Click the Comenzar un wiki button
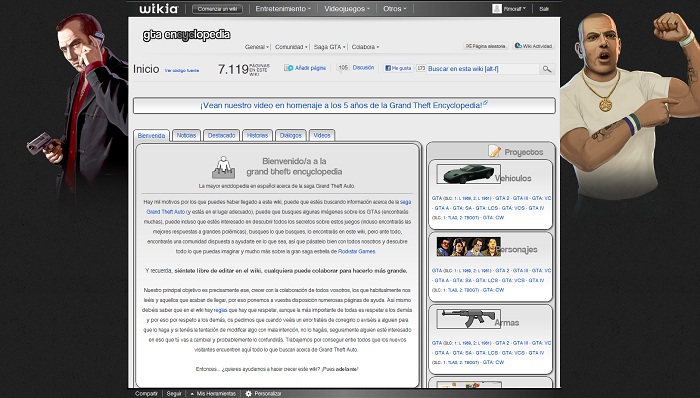The width and height of the screenshot is (700, 398). [217, 9]
